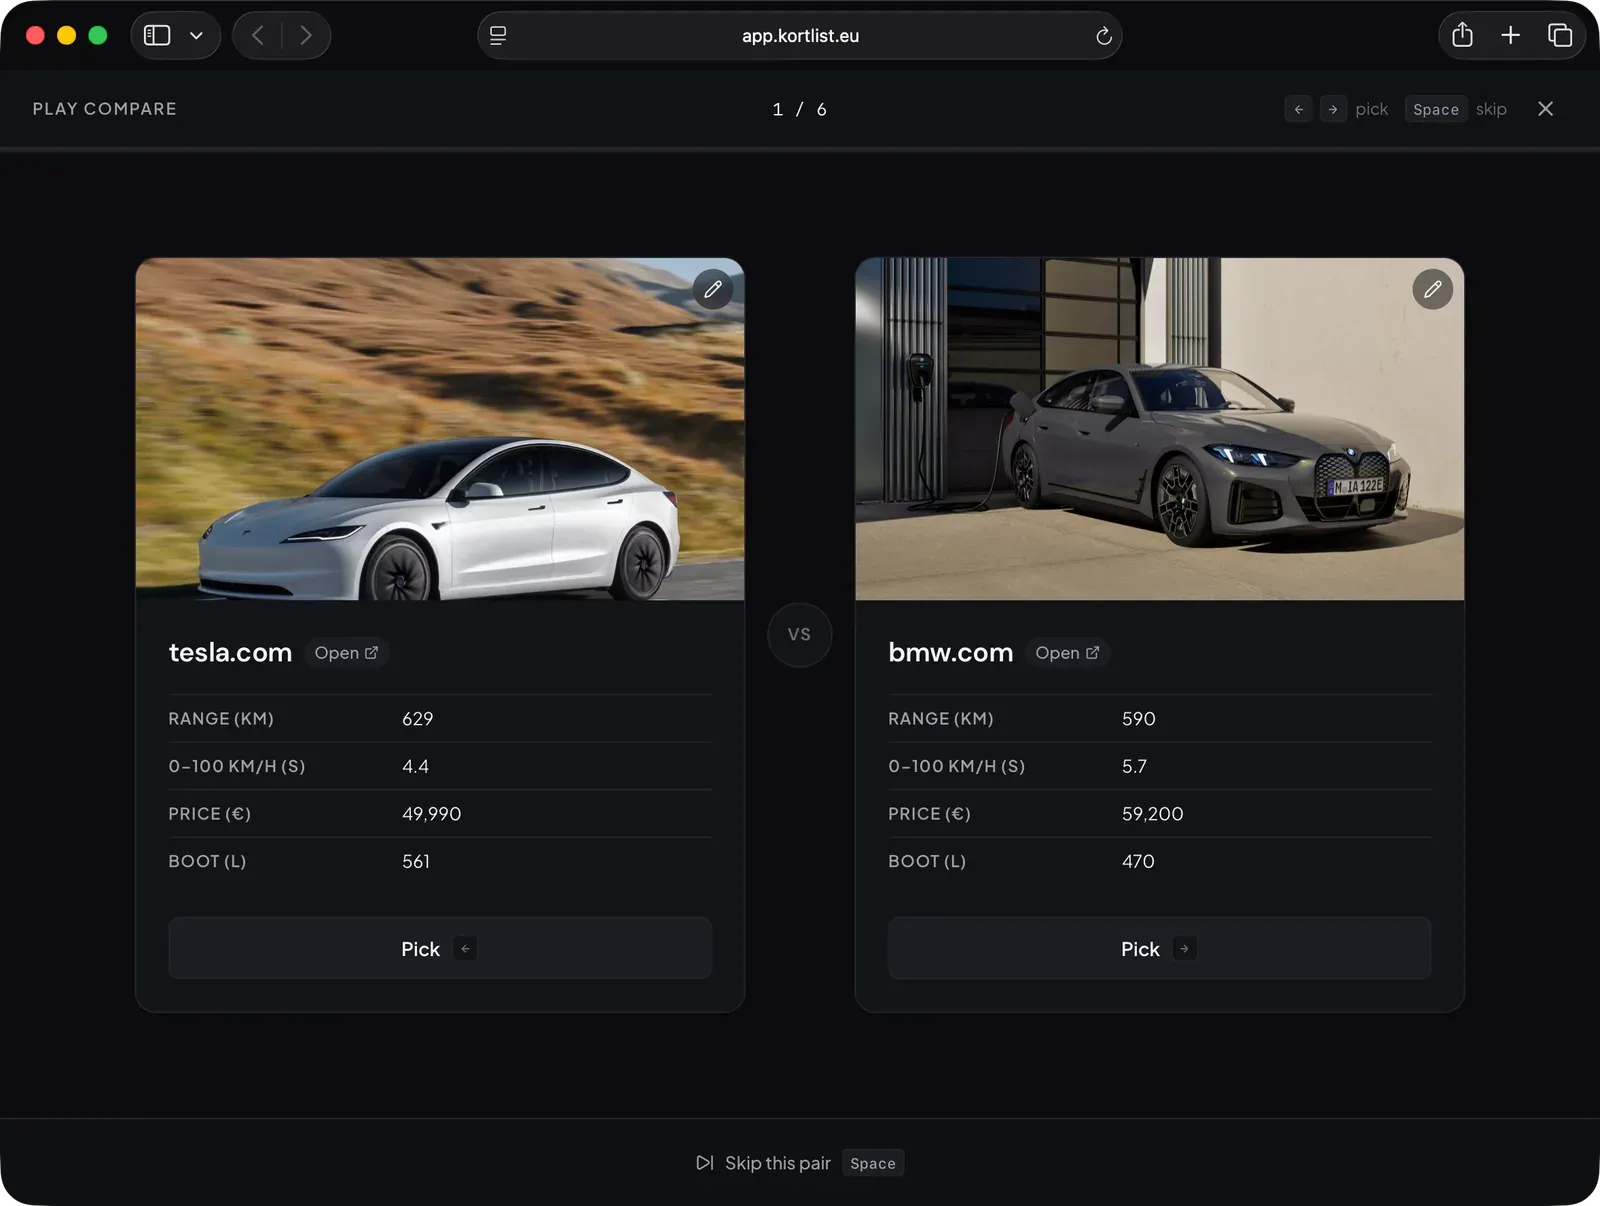Screen dimensions: 1600x1206
Task: Click Tesla price 49,990
Action: tap(431, 814)
